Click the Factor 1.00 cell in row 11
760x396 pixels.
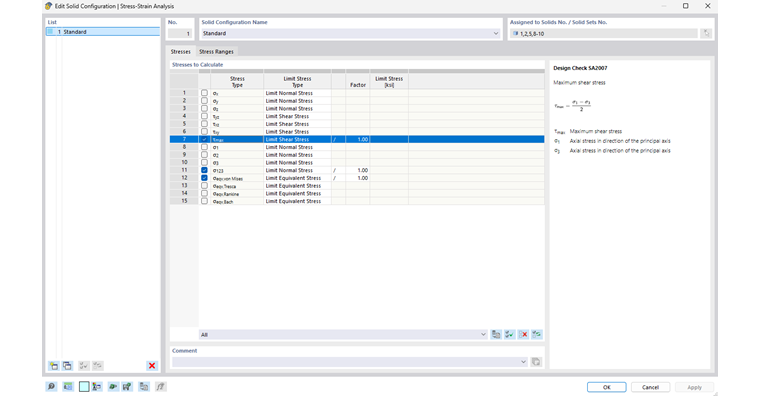click(358, 170)
